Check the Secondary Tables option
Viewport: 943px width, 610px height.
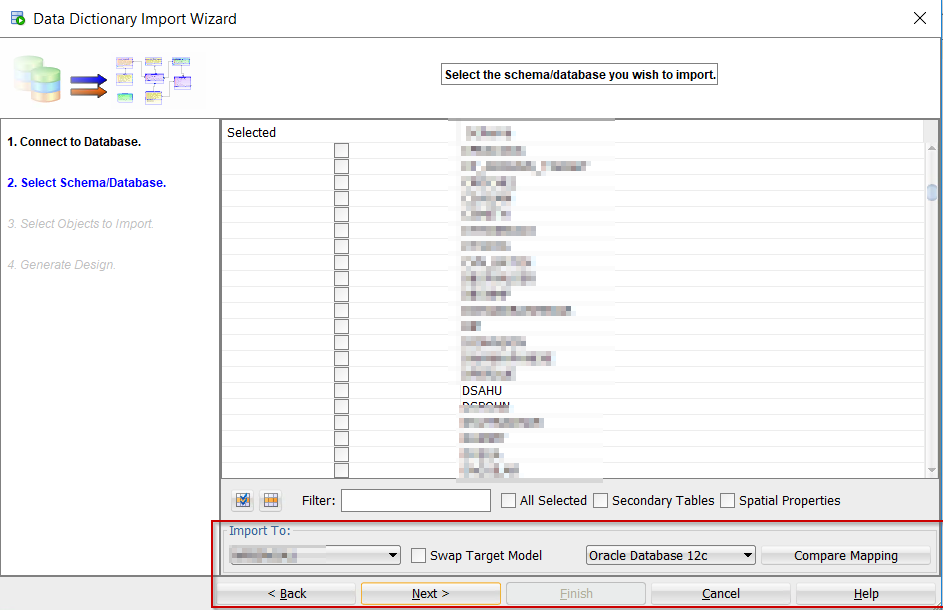coord(600,500)
